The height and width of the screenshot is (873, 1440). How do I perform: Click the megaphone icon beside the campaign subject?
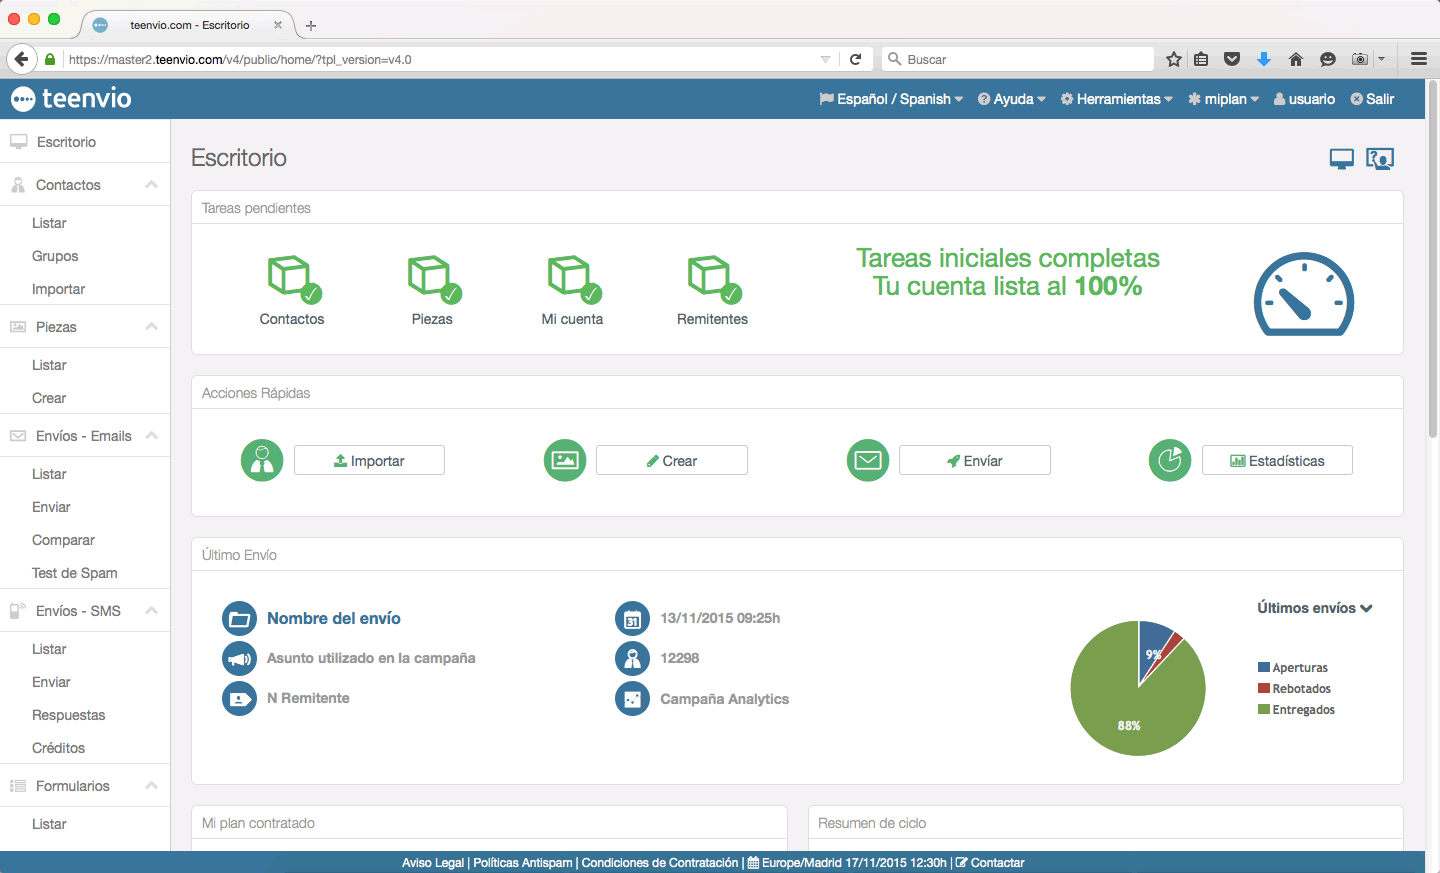(x=239, y=658)
